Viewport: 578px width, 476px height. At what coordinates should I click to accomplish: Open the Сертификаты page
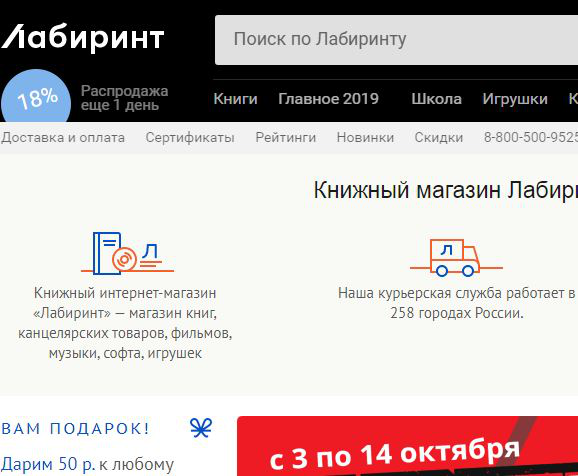click(x=190, y=138)
